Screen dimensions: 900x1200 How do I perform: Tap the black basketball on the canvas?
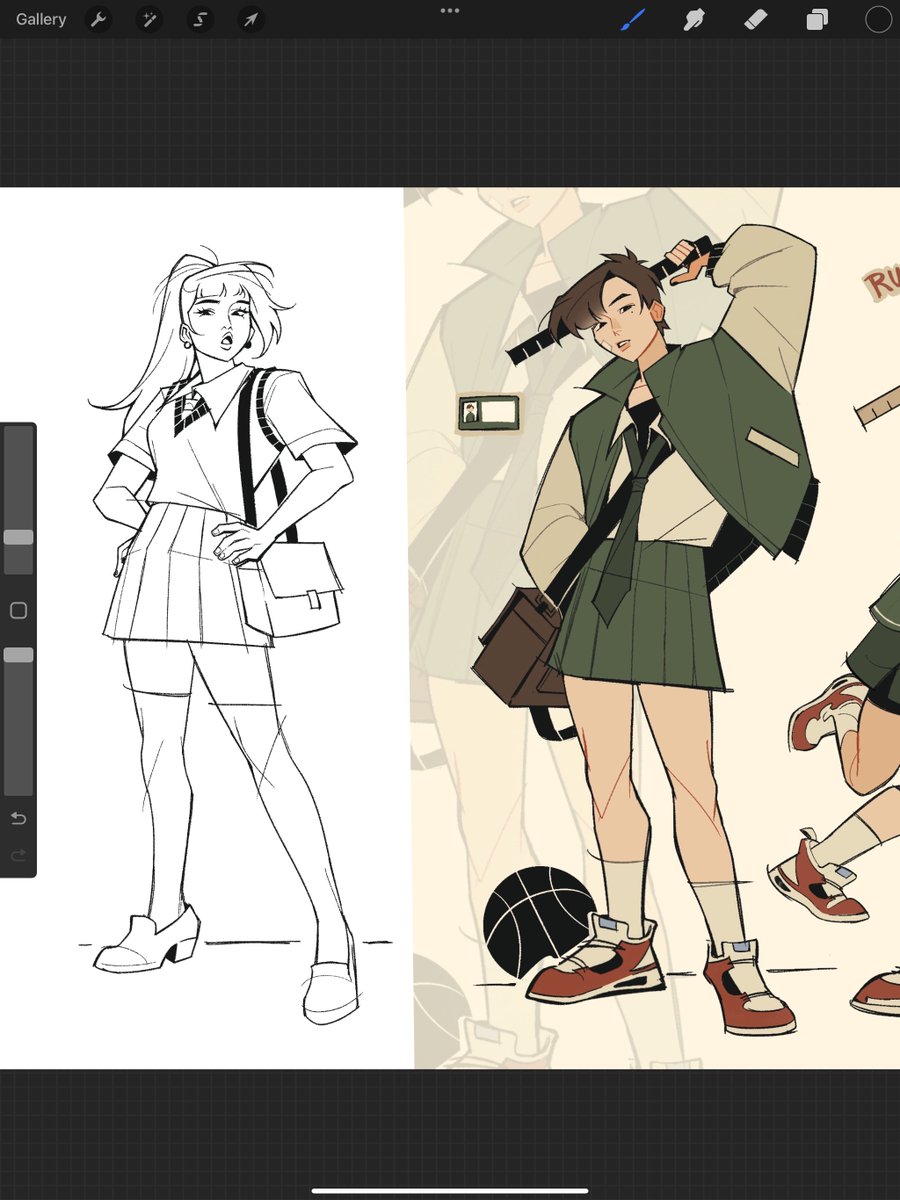[539, 922]
